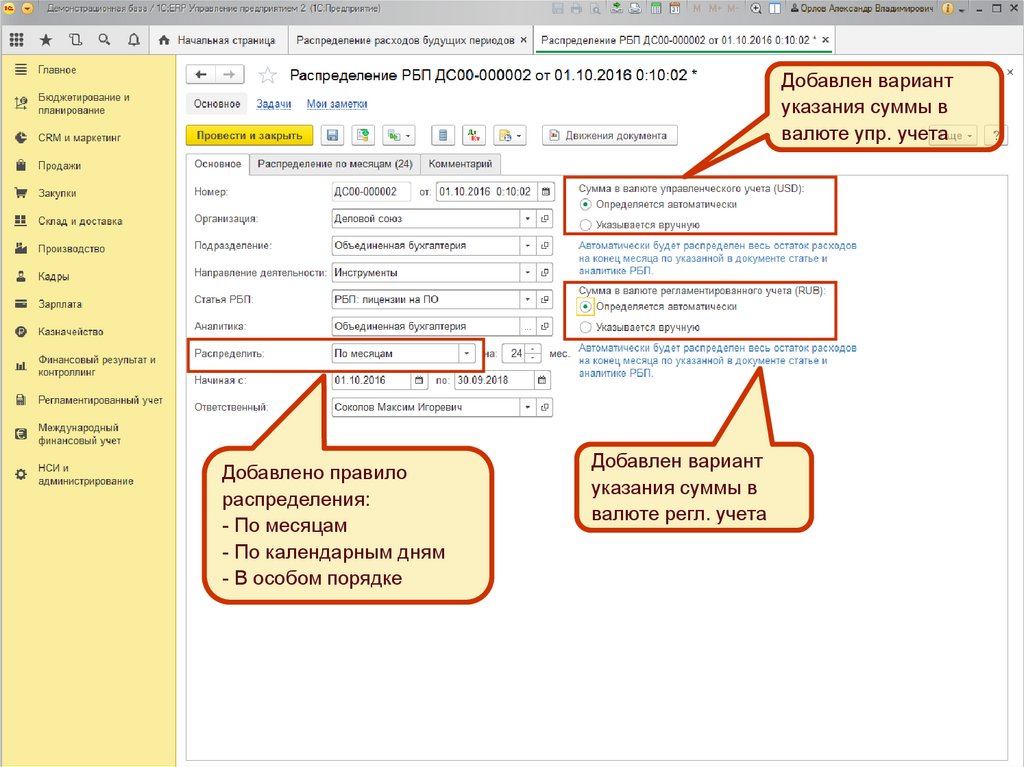Select 'Указывается вручную' for USD amount

click(x=586, y=225)
